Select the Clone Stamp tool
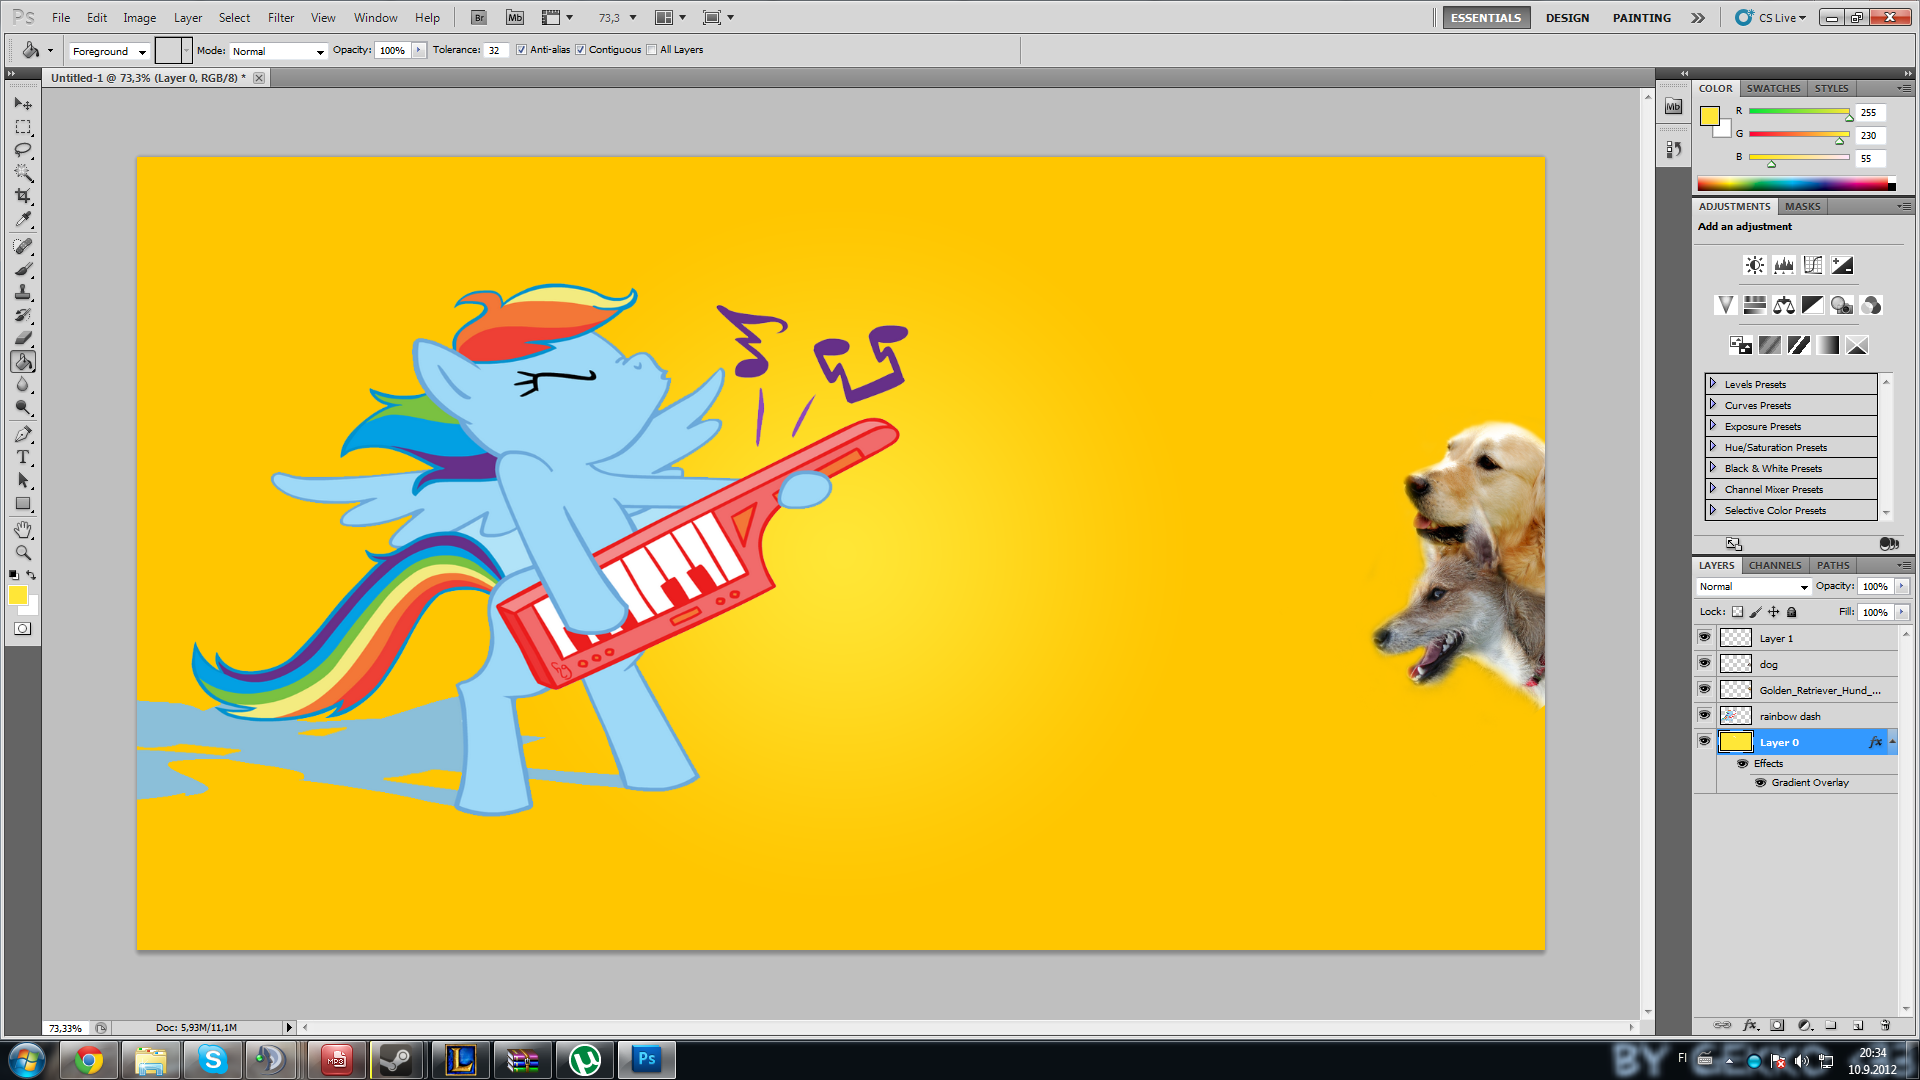 [23, 292]
